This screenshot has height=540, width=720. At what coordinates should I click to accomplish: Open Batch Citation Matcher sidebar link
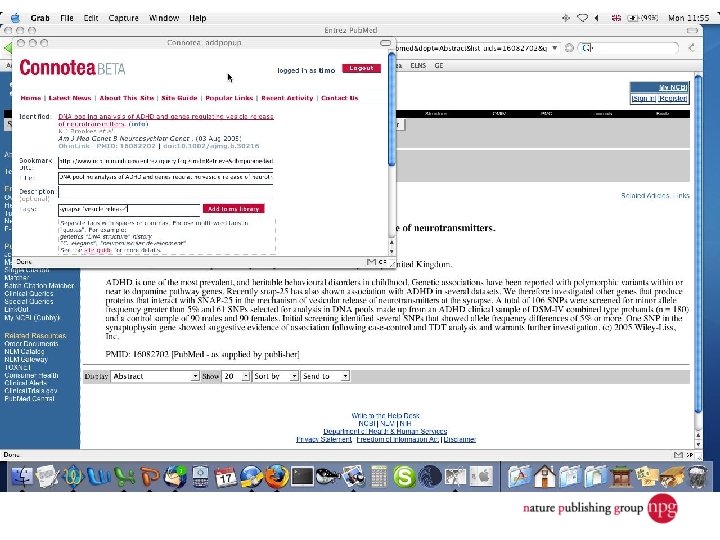[x=39, y=286]
